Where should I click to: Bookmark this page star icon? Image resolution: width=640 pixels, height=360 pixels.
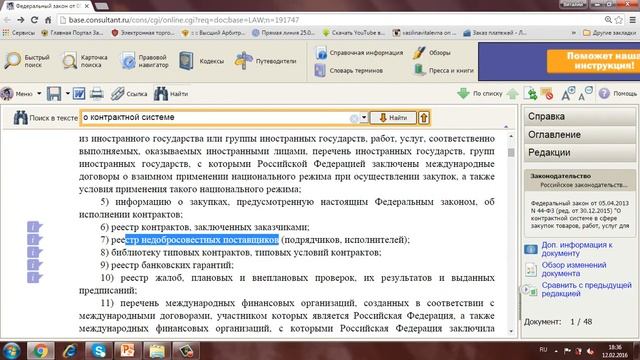coord(619,20)
